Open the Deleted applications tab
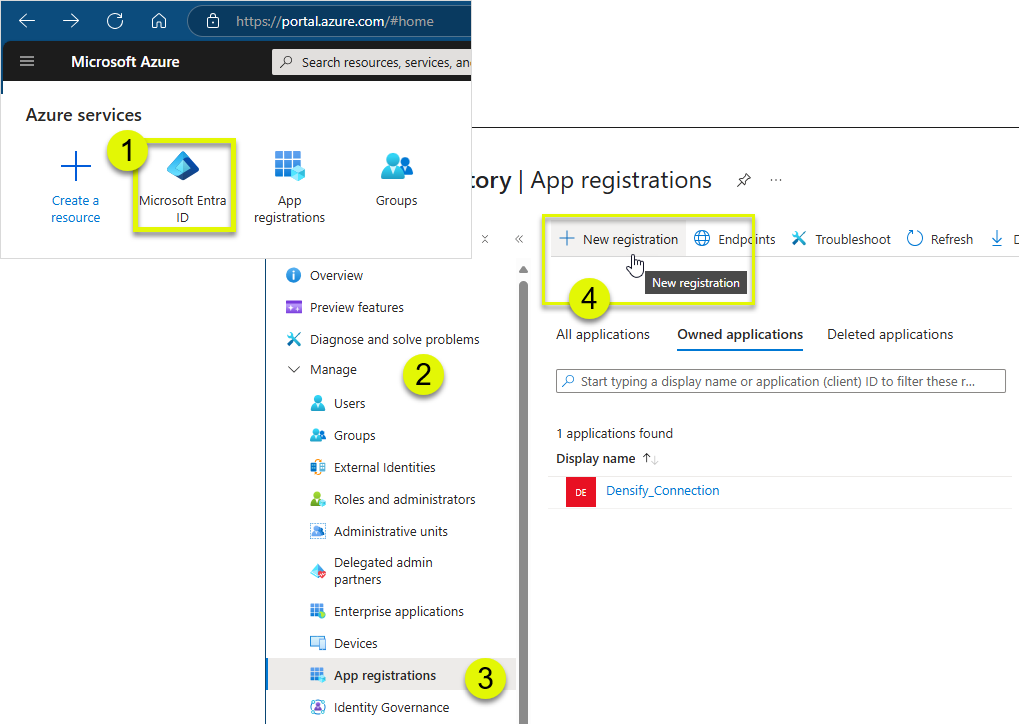Viewport: 1019px width, 724px height. point(890,334)
